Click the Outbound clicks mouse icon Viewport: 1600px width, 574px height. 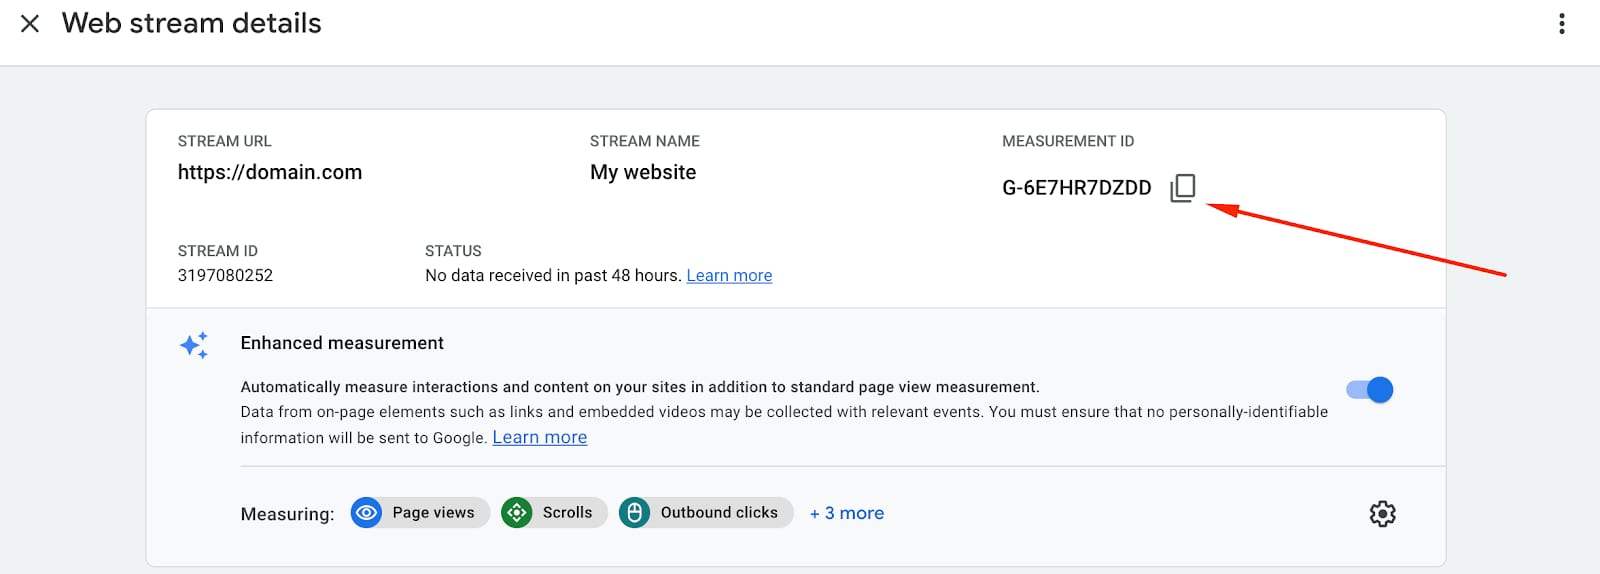[x=635, y=513]
